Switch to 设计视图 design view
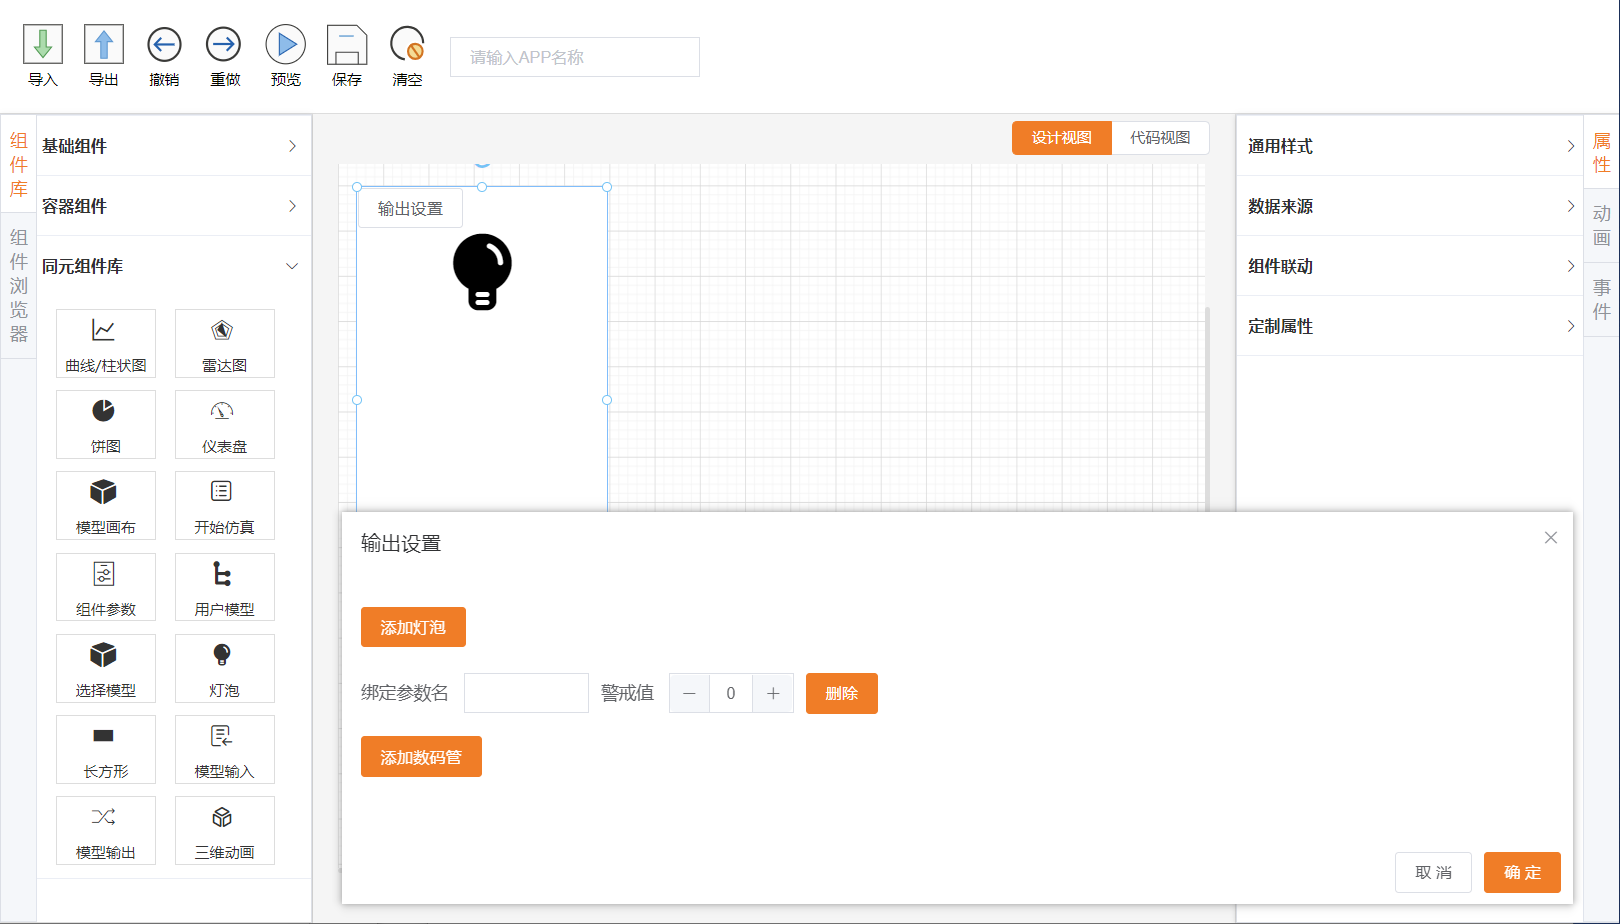Viewport: 1620px width, 924px height. [1062, 138]
